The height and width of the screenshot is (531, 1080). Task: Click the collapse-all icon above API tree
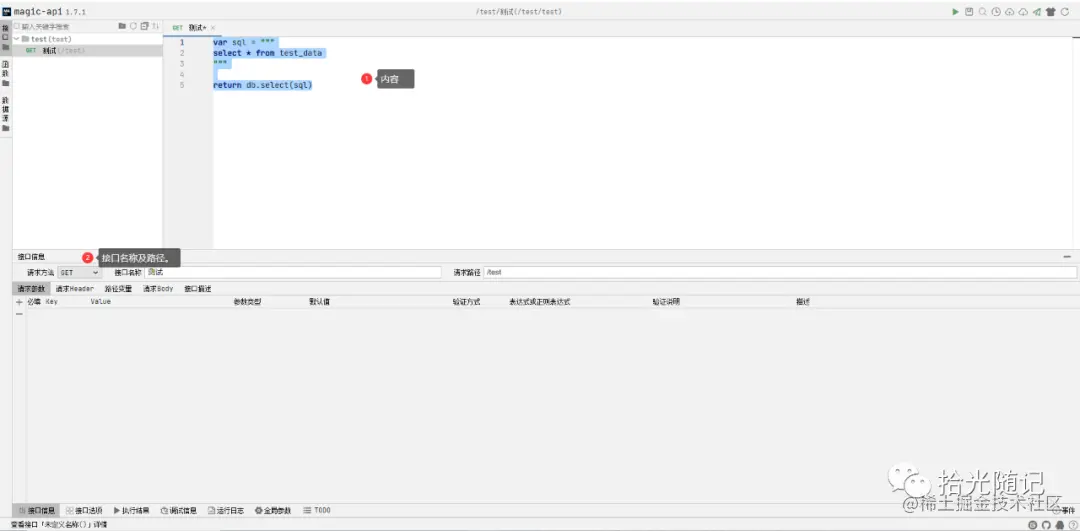click(x=145, y=25)
